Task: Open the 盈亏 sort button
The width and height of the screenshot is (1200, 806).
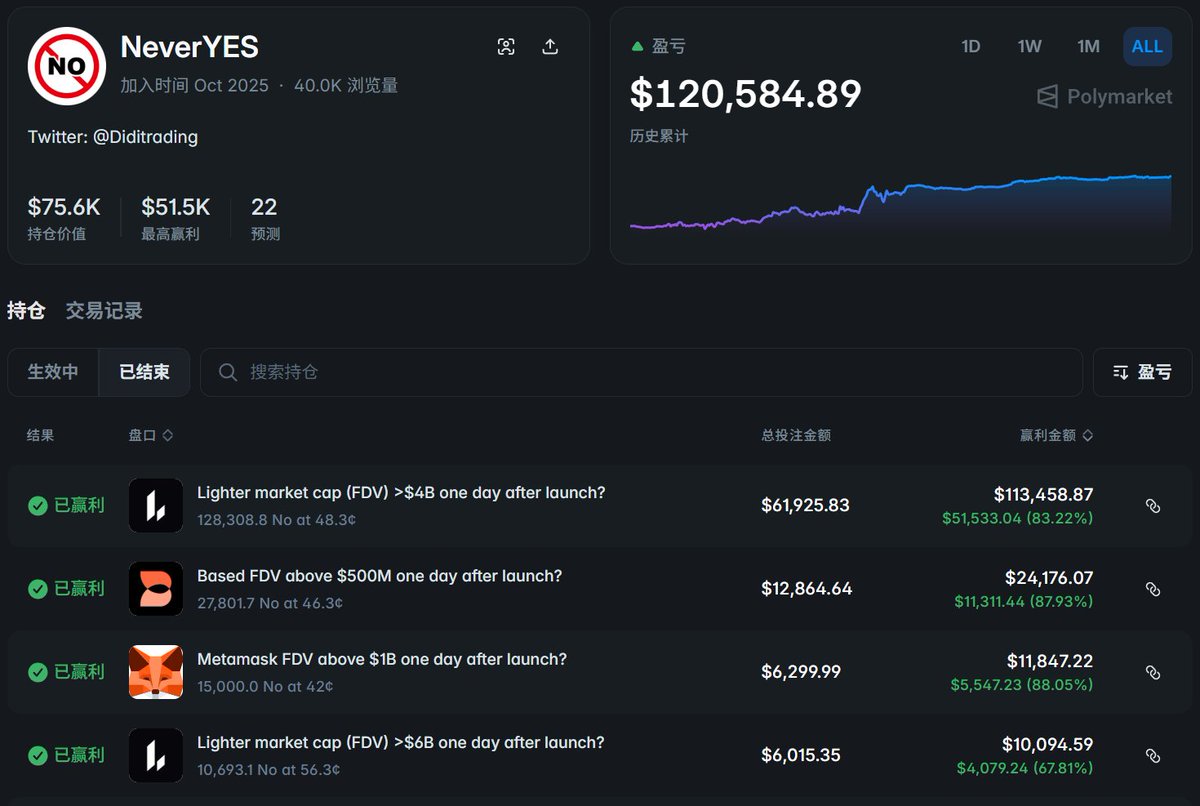Action: [x=1142, y=372]
